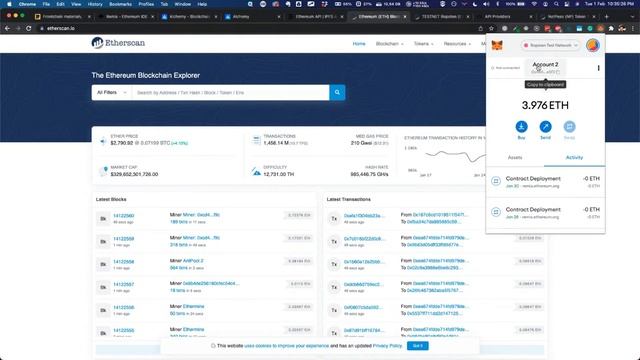
Task: Click the etherscan.io address bar
Action: coord(261,29)
